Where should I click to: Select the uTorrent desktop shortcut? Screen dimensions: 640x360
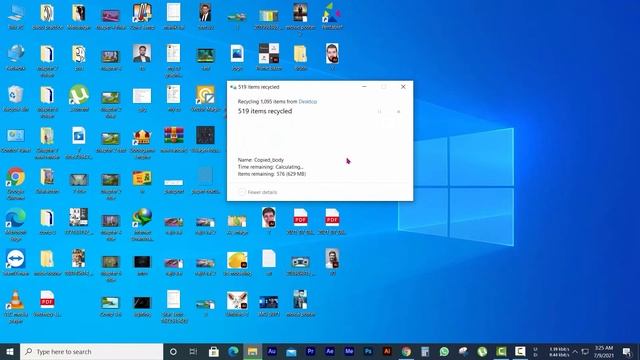pos(79,98)
